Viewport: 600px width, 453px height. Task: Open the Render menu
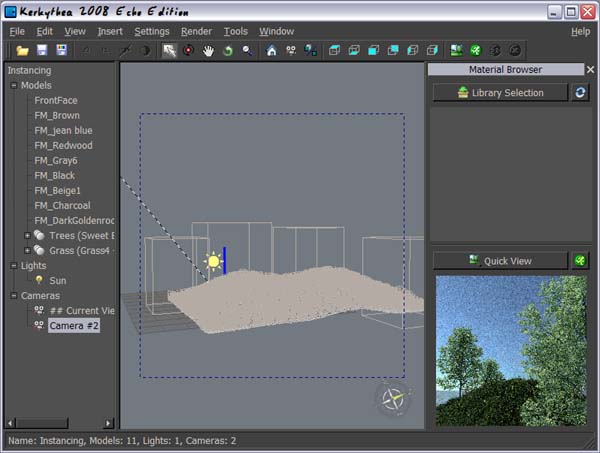(196, 31)
